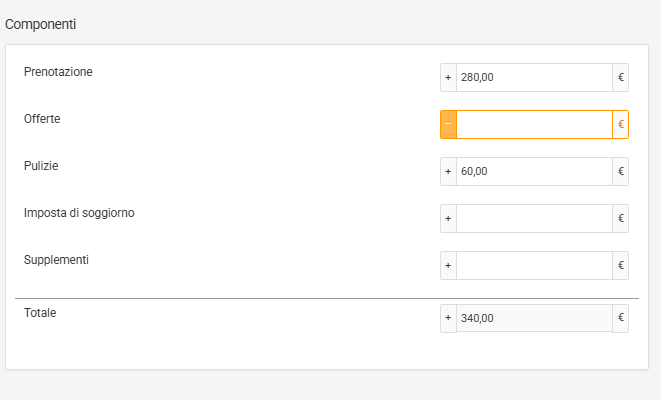
Task: Select the Pulizie amount field showing 60,00
Action: (534, 172)
